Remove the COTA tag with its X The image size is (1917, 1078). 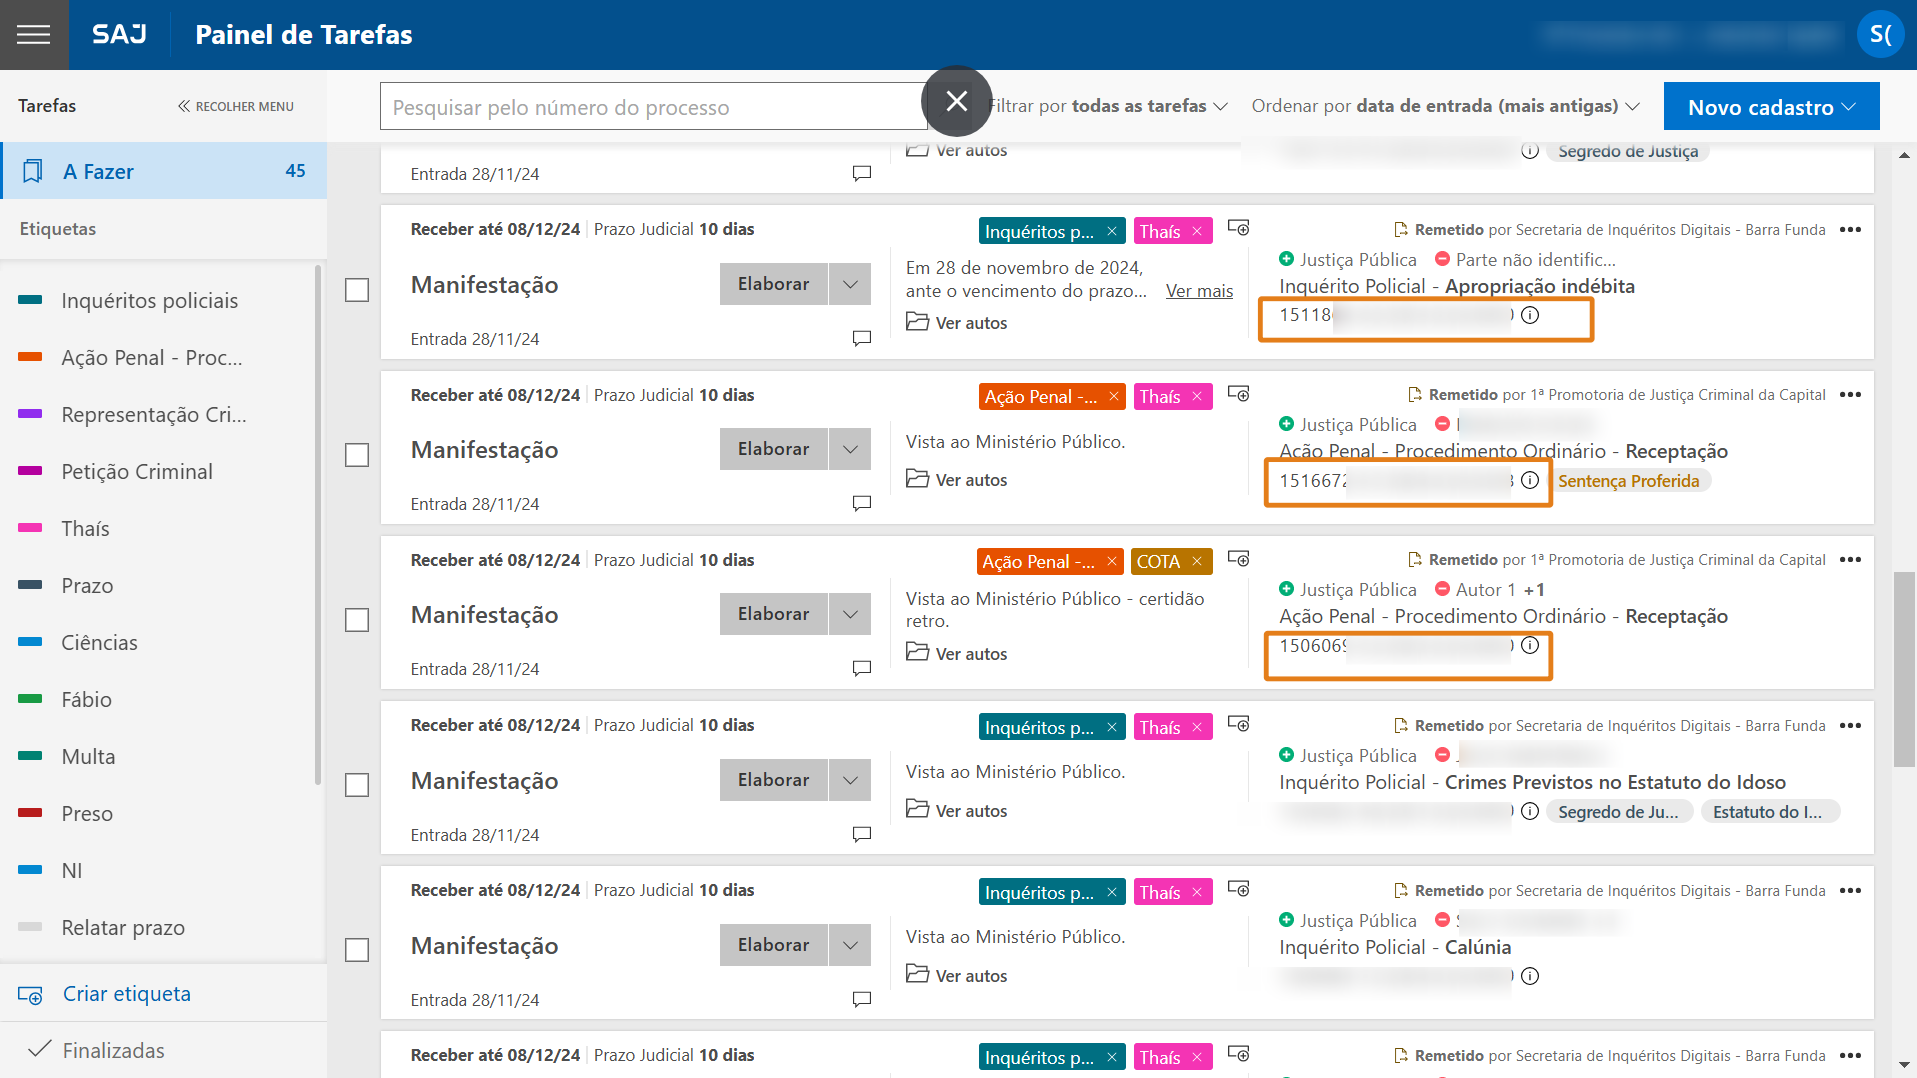(x=1197, y=562)
